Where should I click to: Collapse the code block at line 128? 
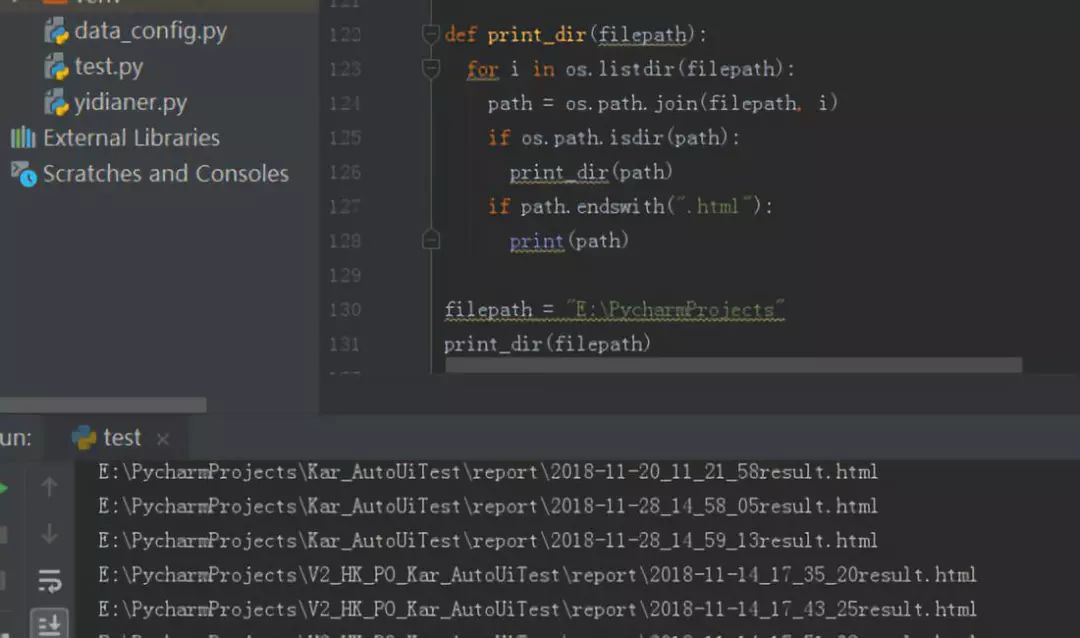point(429,240)
